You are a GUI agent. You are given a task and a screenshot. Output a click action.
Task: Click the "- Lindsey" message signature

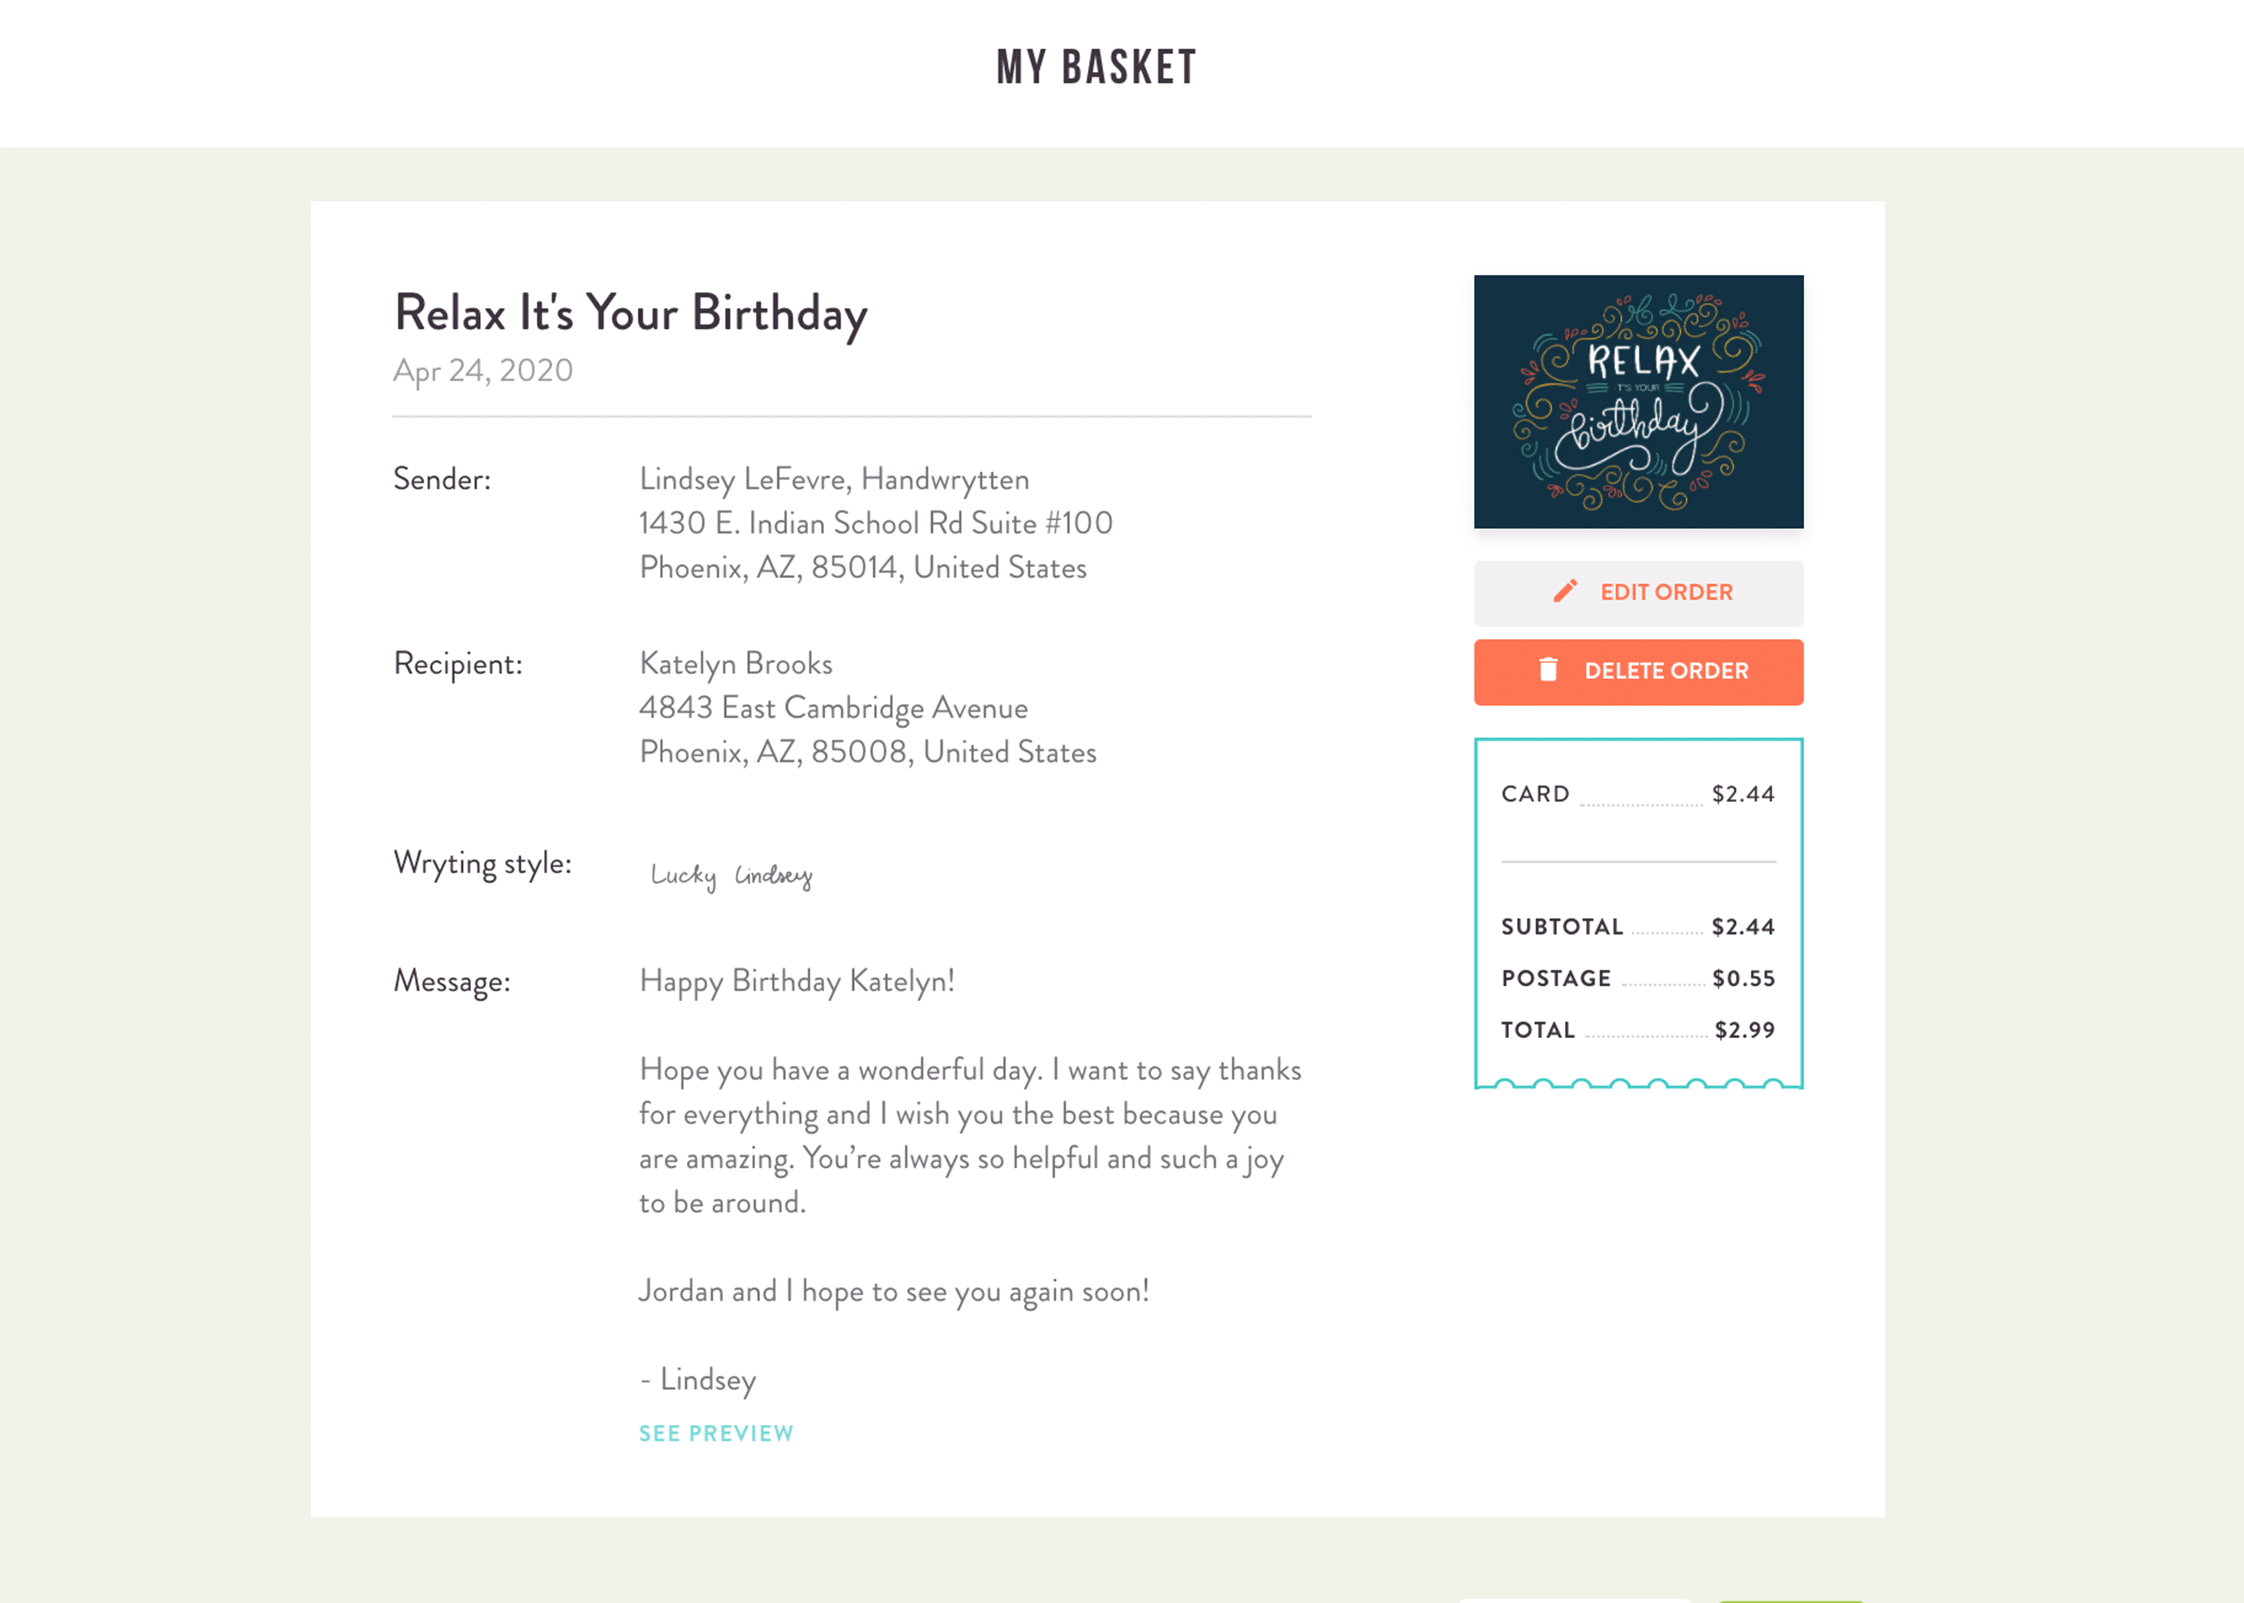click(x=698, y=1380)
